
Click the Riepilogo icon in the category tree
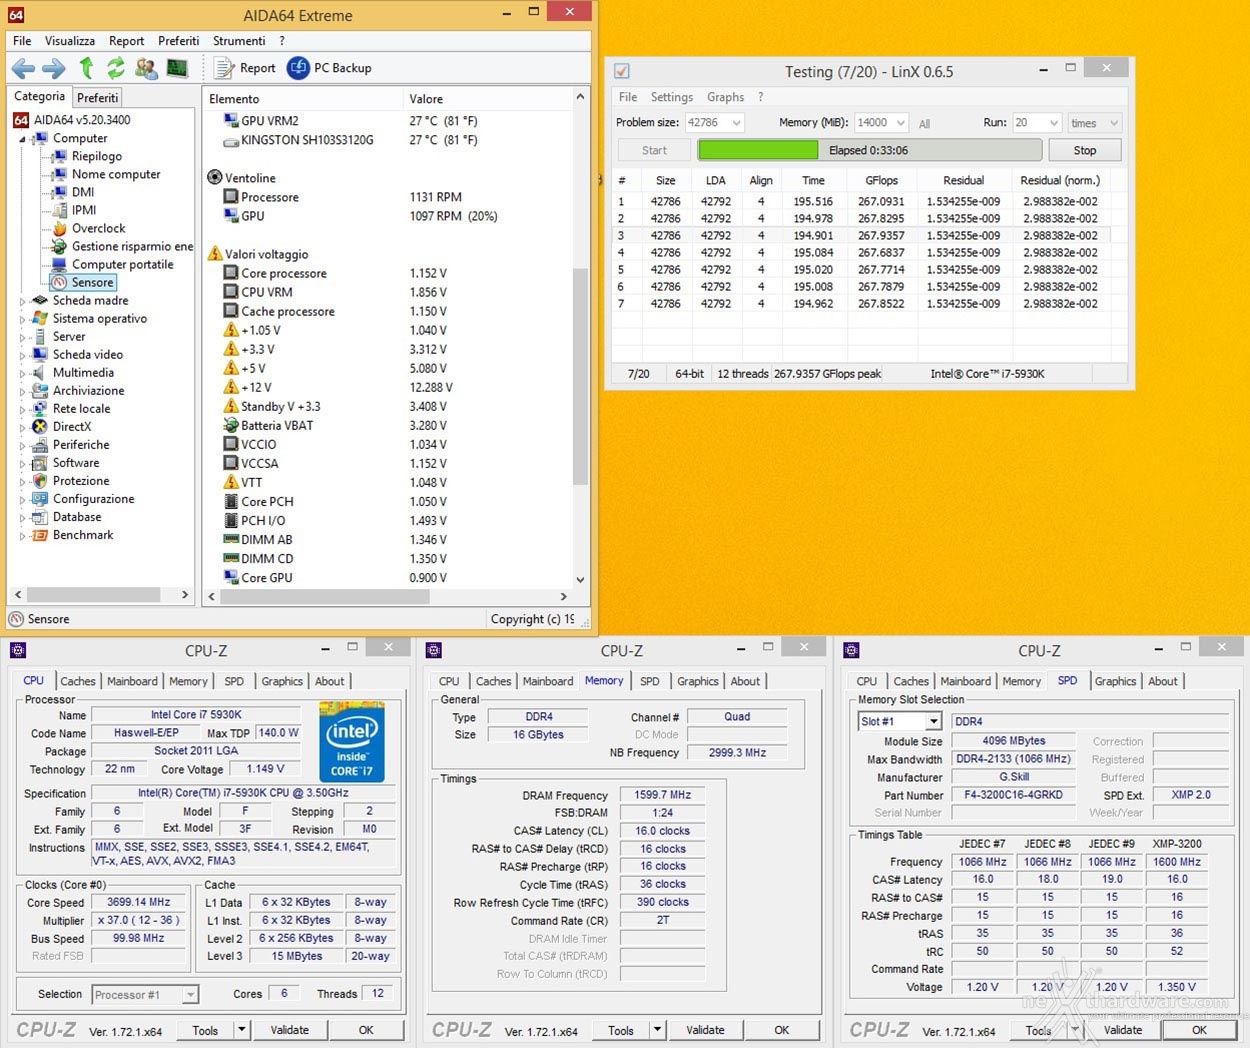[x=60, y=156]
